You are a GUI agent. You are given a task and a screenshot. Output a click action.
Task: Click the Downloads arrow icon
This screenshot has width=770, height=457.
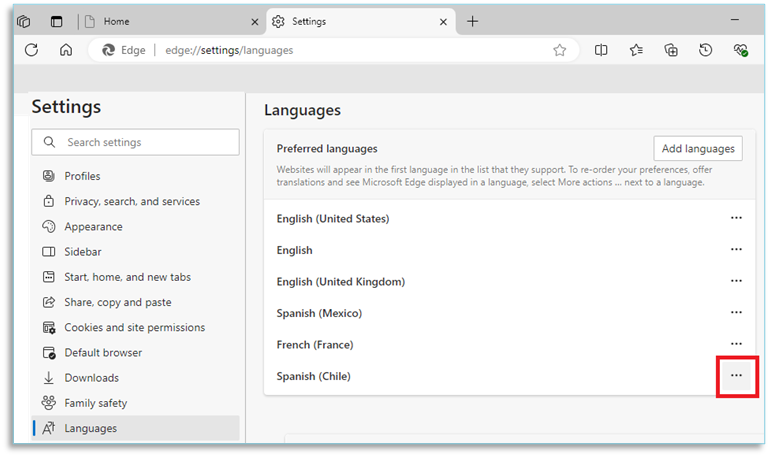click(x=49, y=378)
